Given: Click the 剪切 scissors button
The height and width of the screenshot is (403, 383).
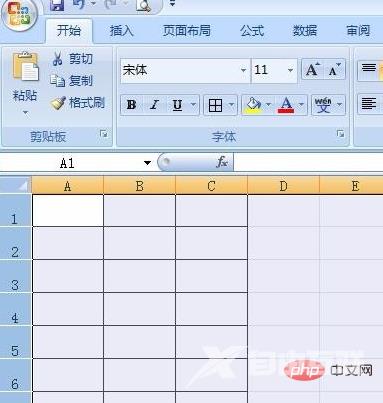Looking at the screenshot, I should pyautogui.click(x=72, y=59).
